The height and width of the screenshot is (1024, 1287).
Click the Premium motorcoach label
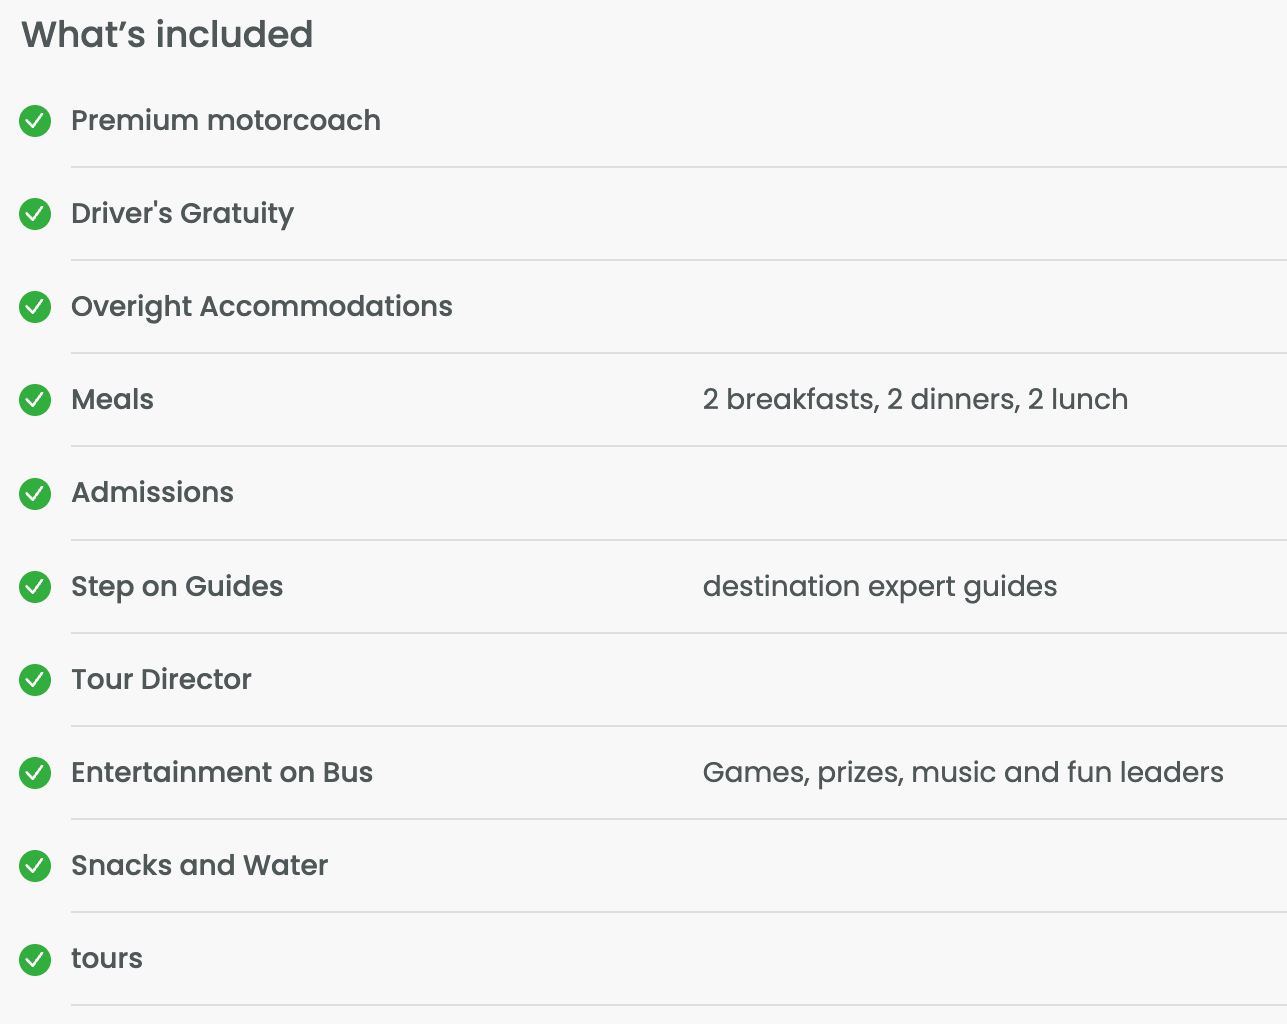click(226, 120)
